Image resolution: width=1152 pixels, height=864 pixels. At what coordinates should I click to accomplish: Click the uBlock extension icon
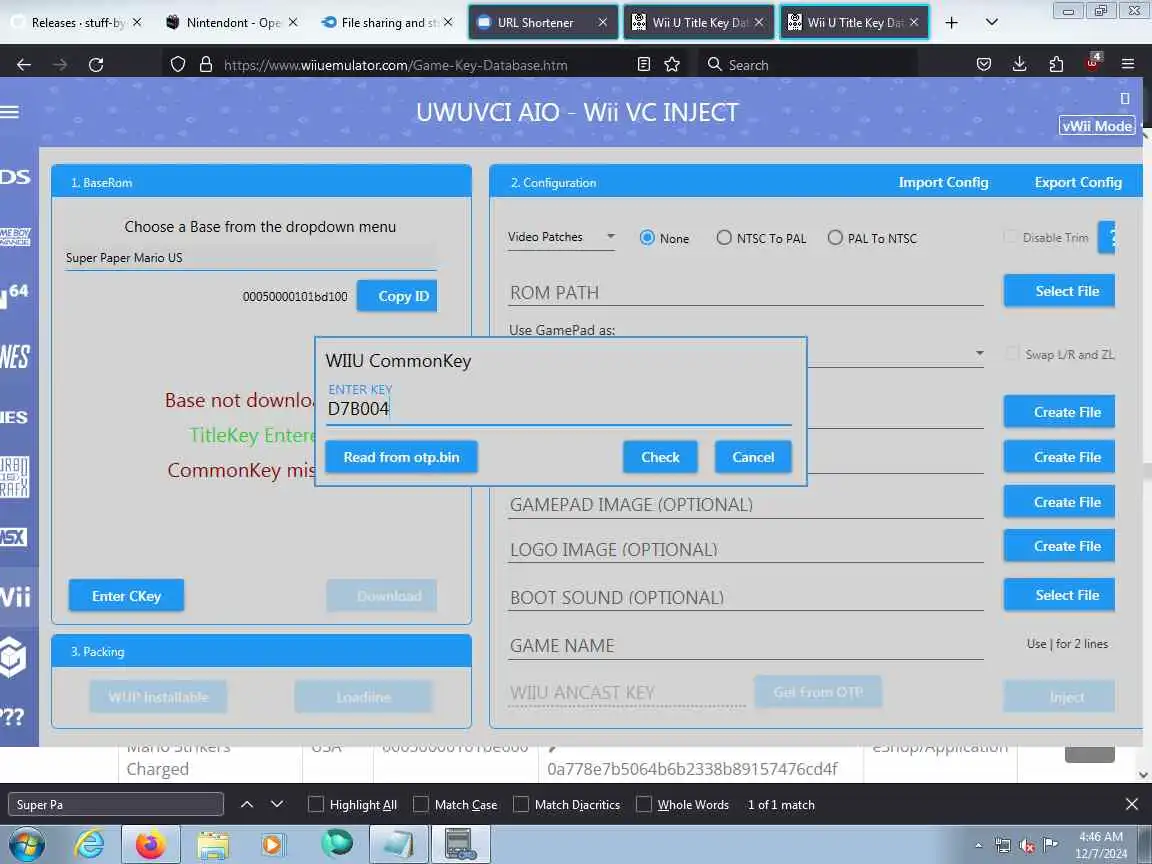1092,62
